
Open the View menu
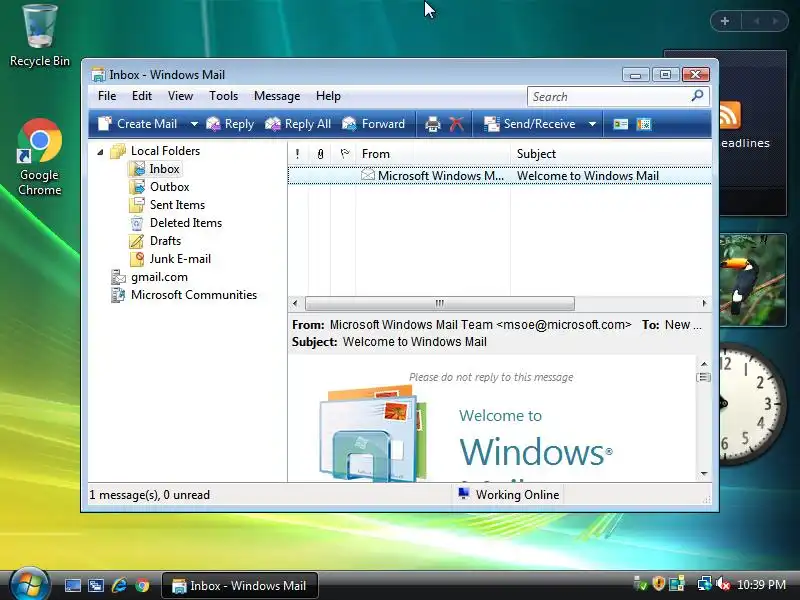click(x=181, y=96)
